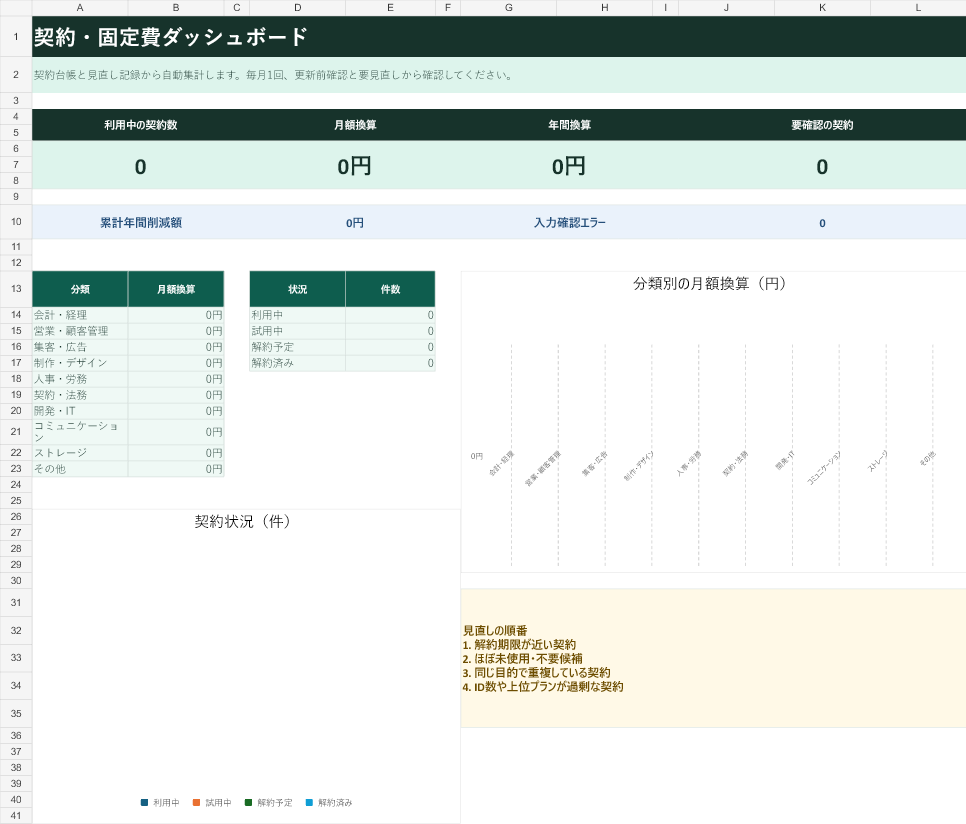This screenshot has width=966, height=824.
Task: Click the chart title 契約状況（件）
Action: point(243,522)
